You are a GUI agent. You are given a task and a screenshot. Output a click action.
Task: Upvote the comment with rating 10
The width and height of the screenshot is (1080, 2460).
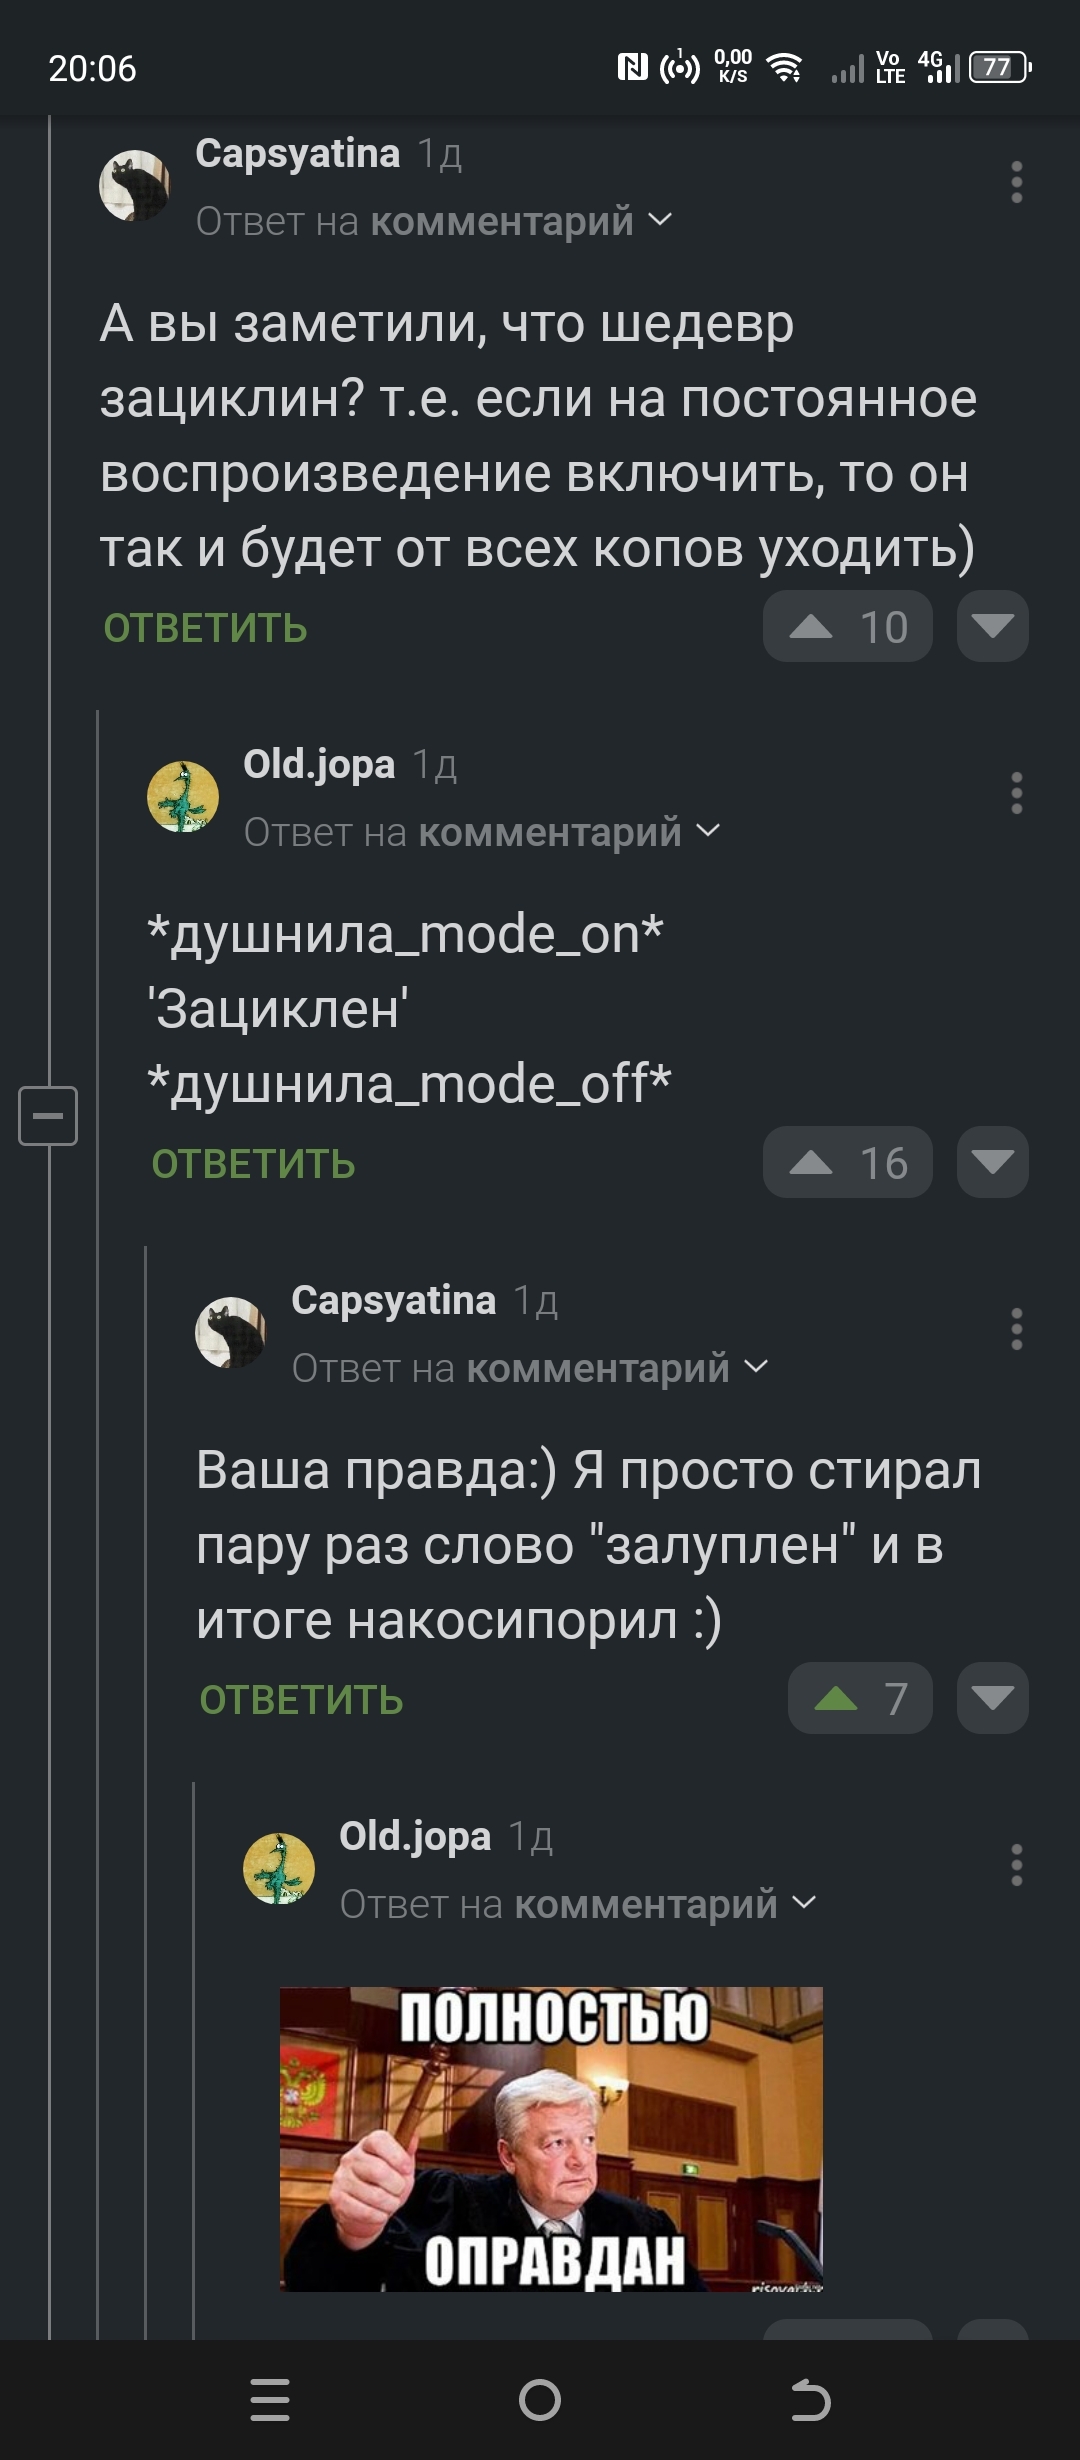(x=811, y=627)
